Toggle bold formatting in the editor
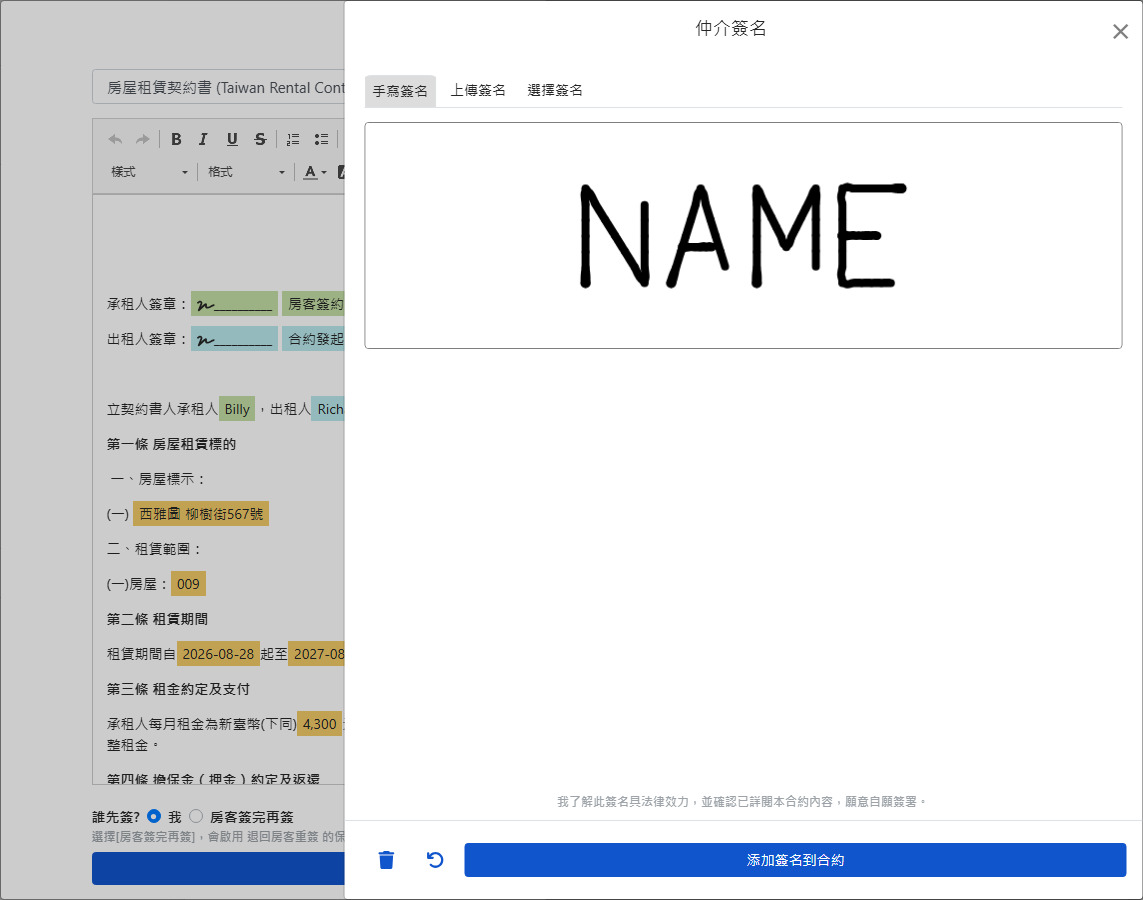This screenshot has width=1143, height=900. point(176,139)
